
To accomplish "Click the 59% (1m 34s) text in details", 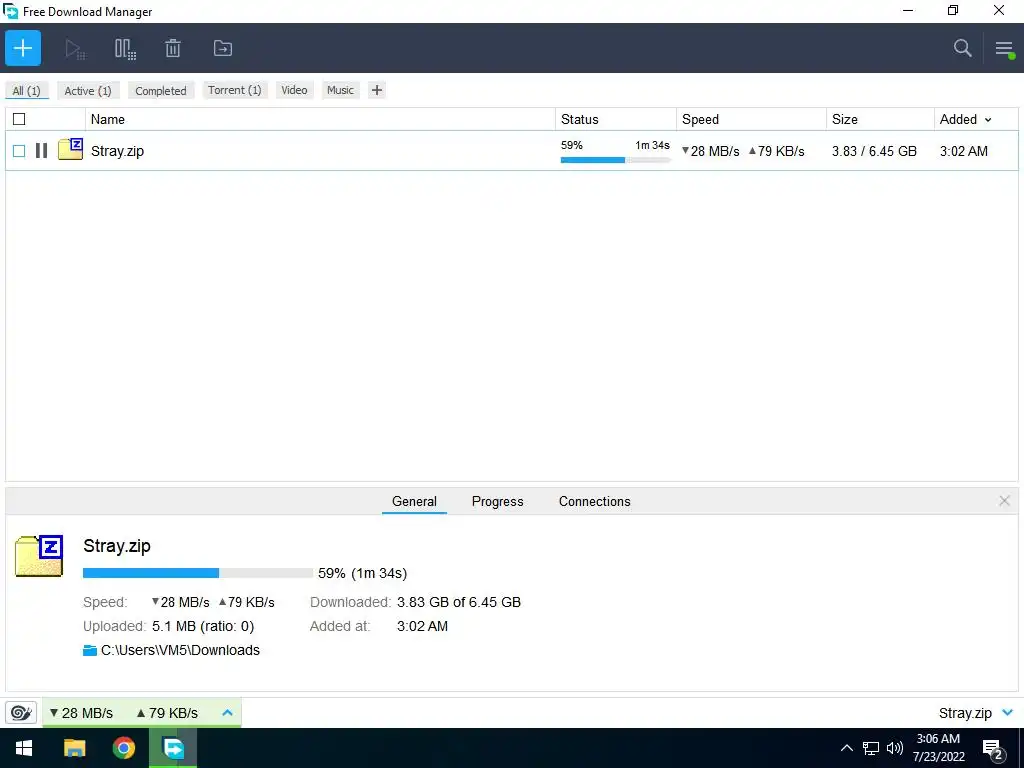I will point(362,573).
